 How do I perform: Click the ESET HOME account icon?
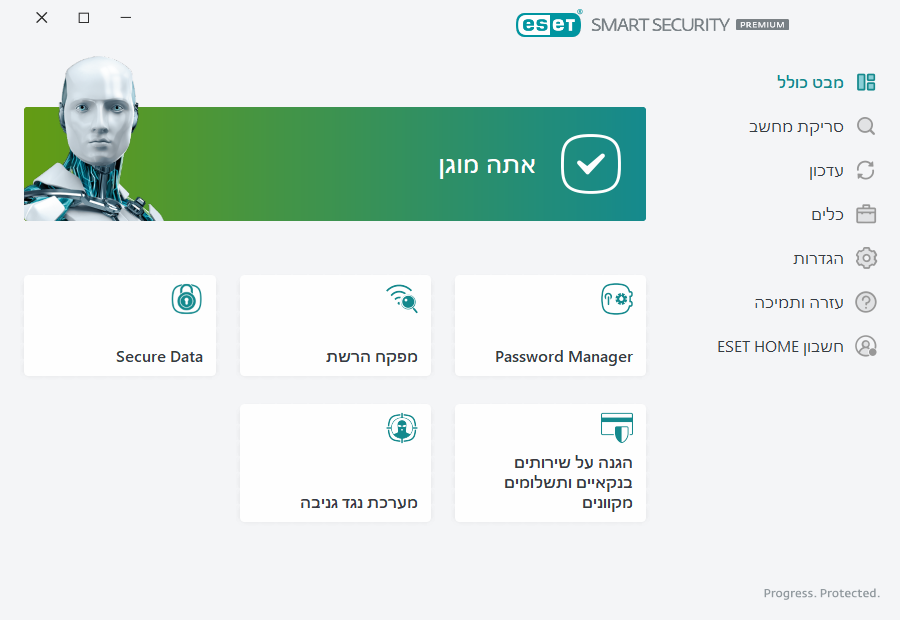pyautogui.click(x=866, y=346)
